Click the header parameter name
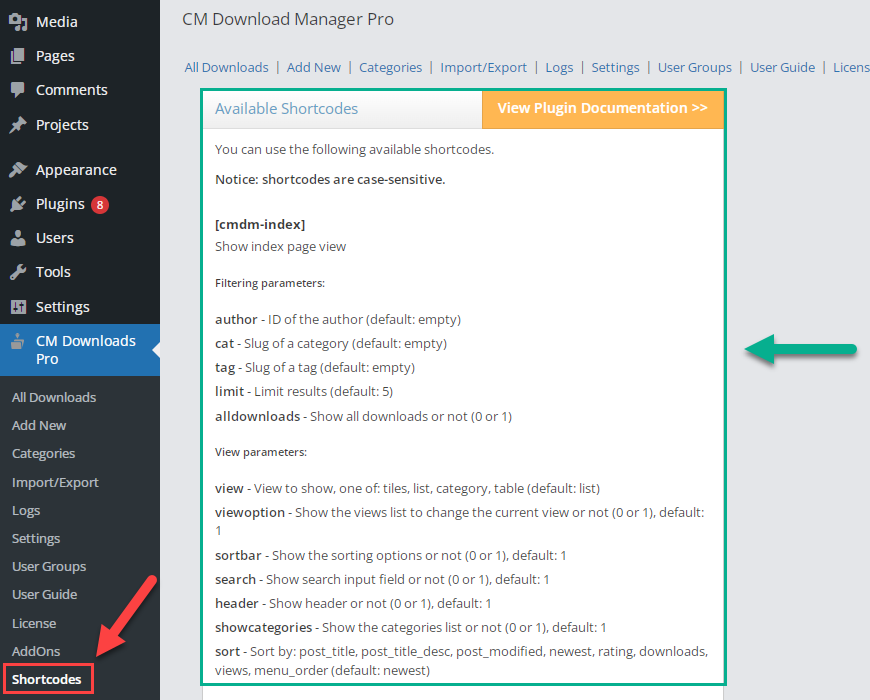 tap(237, 603)
